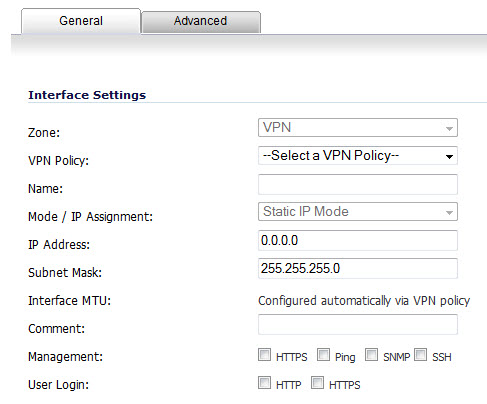Click into the Comment input box
487x404 pixels.
click(x=358, y=324)
